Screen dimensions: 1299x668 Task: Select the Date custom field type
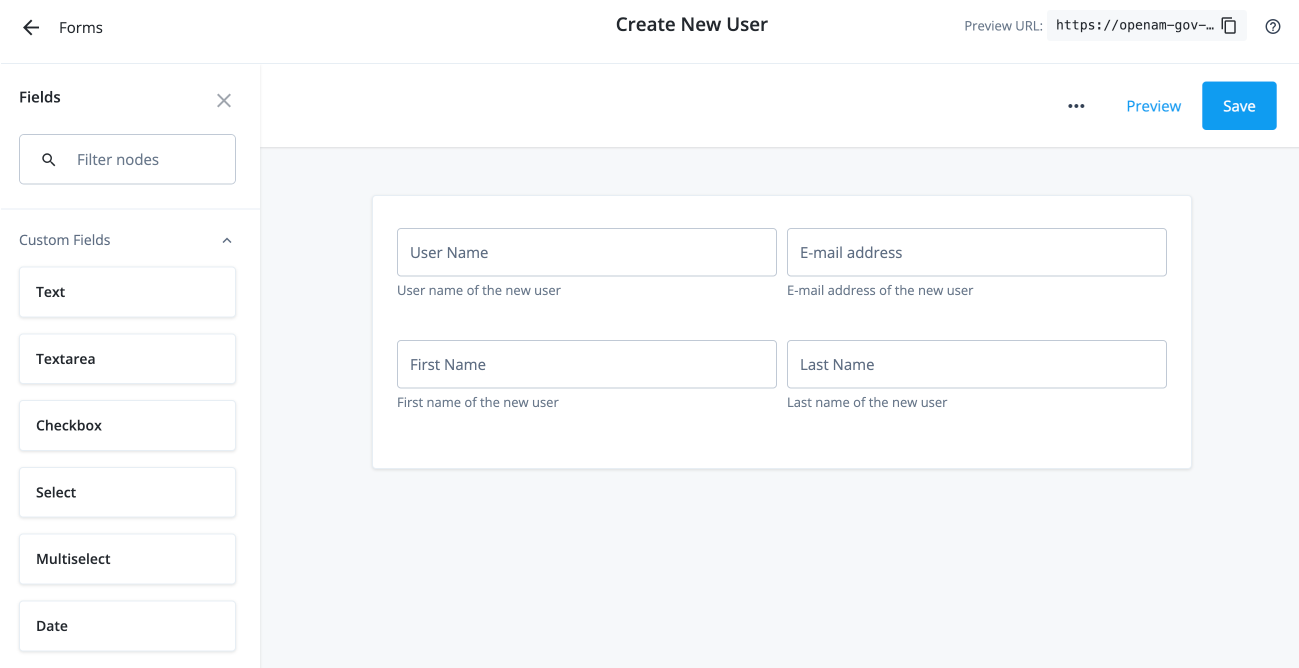[x=127, y=625]
